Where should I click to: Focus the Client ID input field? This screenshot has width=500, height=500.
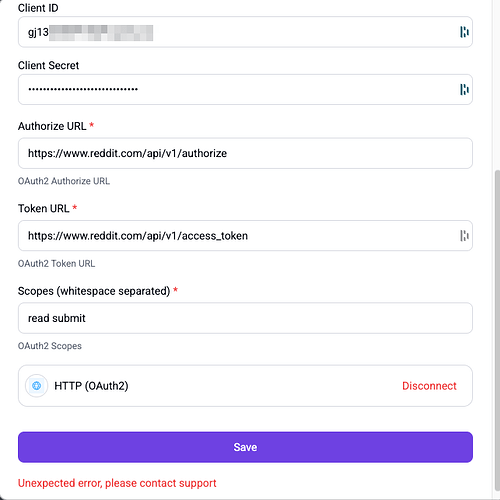(x=245, y=32)
